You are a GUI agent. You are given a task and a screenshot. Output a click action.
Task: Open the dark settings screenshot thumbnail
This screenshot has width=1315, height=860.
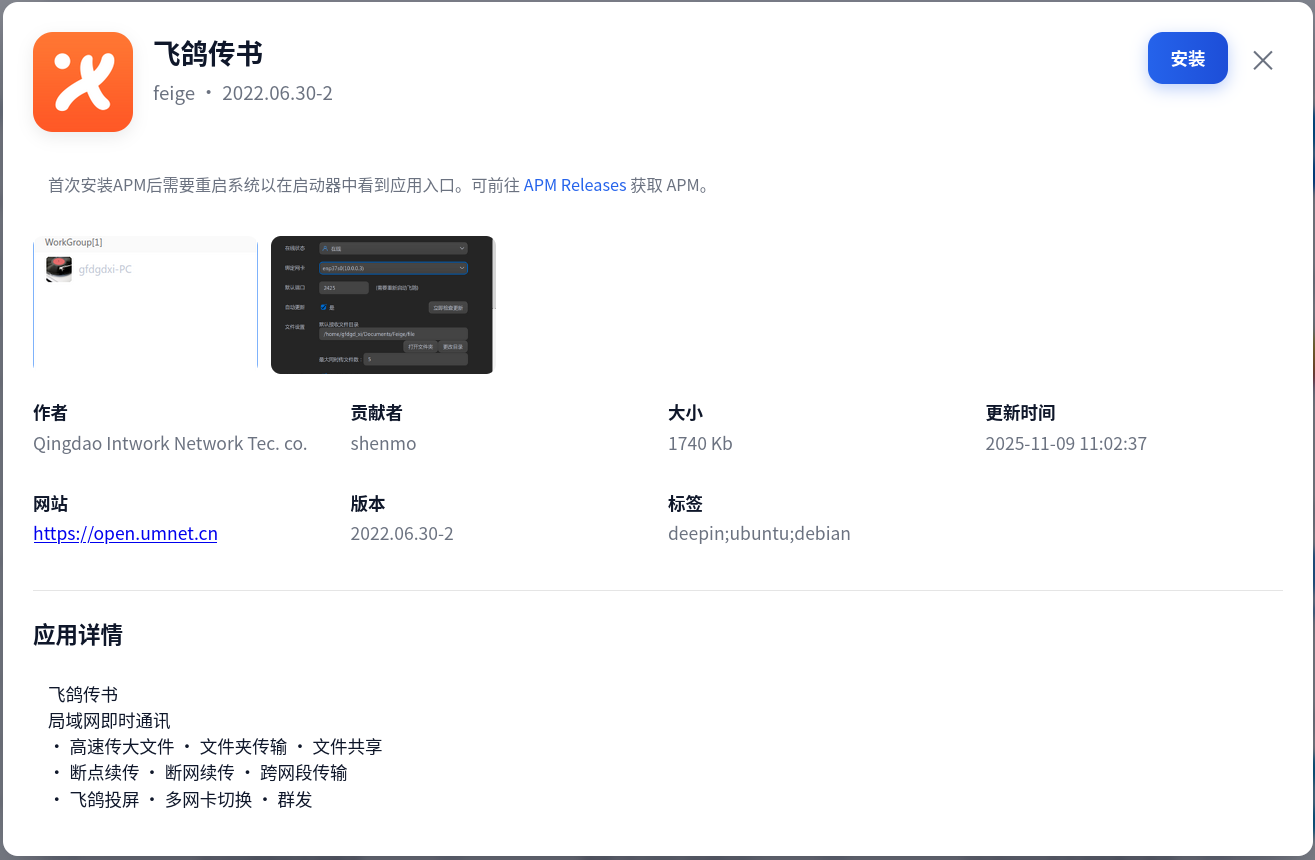point(382,305)
